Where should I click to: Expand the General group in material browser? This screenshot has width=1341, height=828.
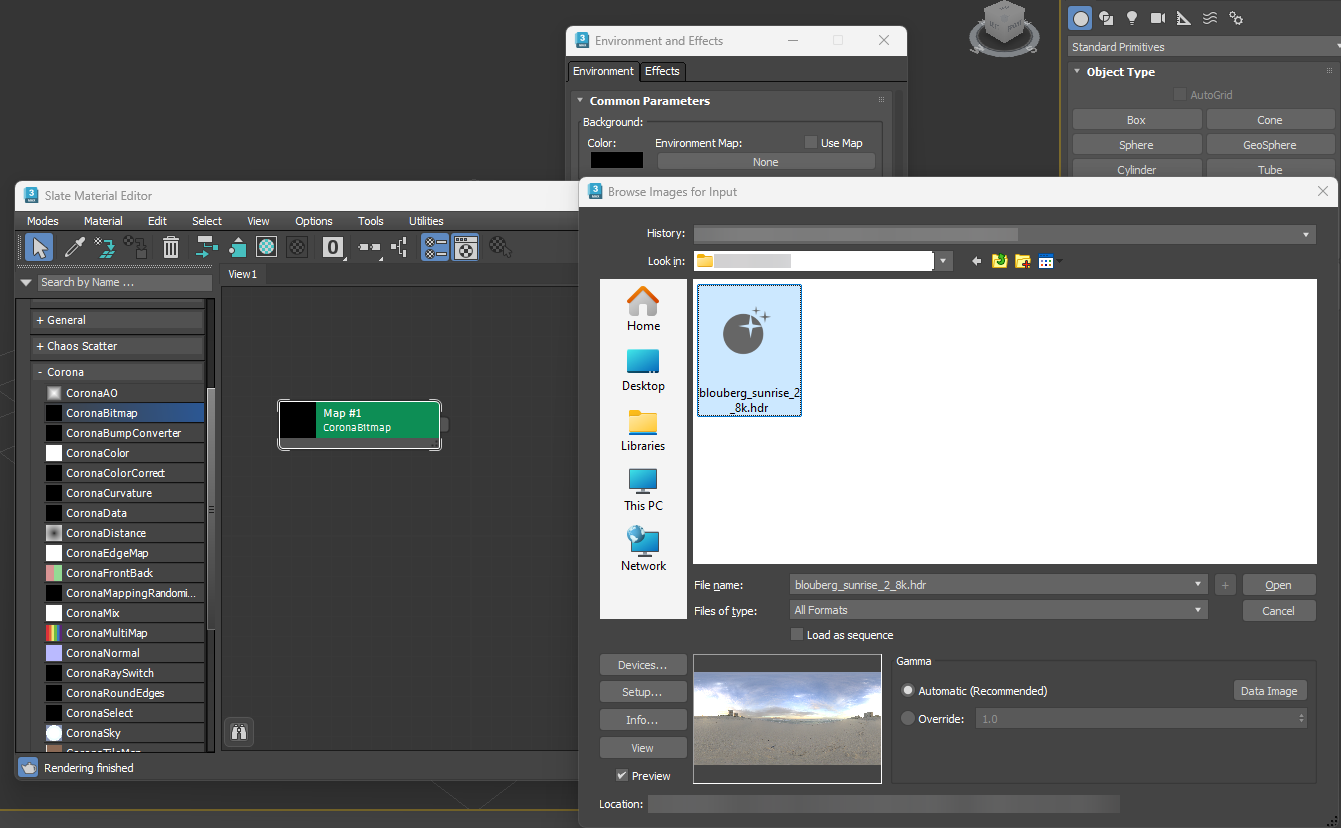point(118,320)
